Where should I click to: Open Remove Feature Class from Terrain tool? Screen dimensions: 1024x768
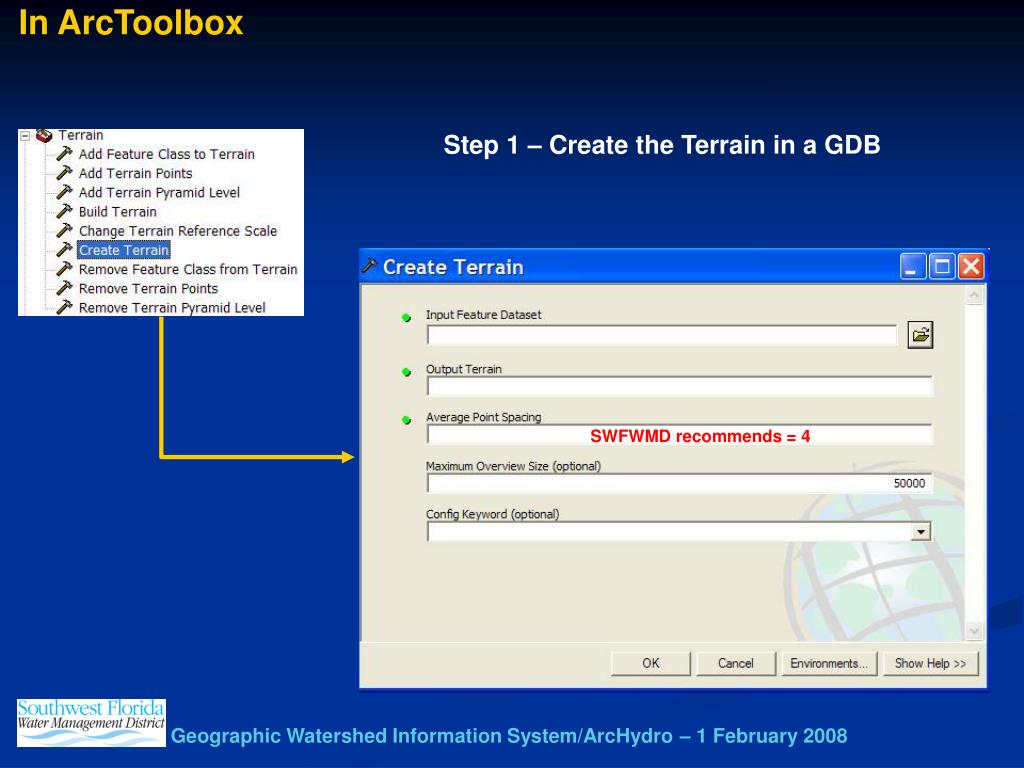(x=188, y=269)
